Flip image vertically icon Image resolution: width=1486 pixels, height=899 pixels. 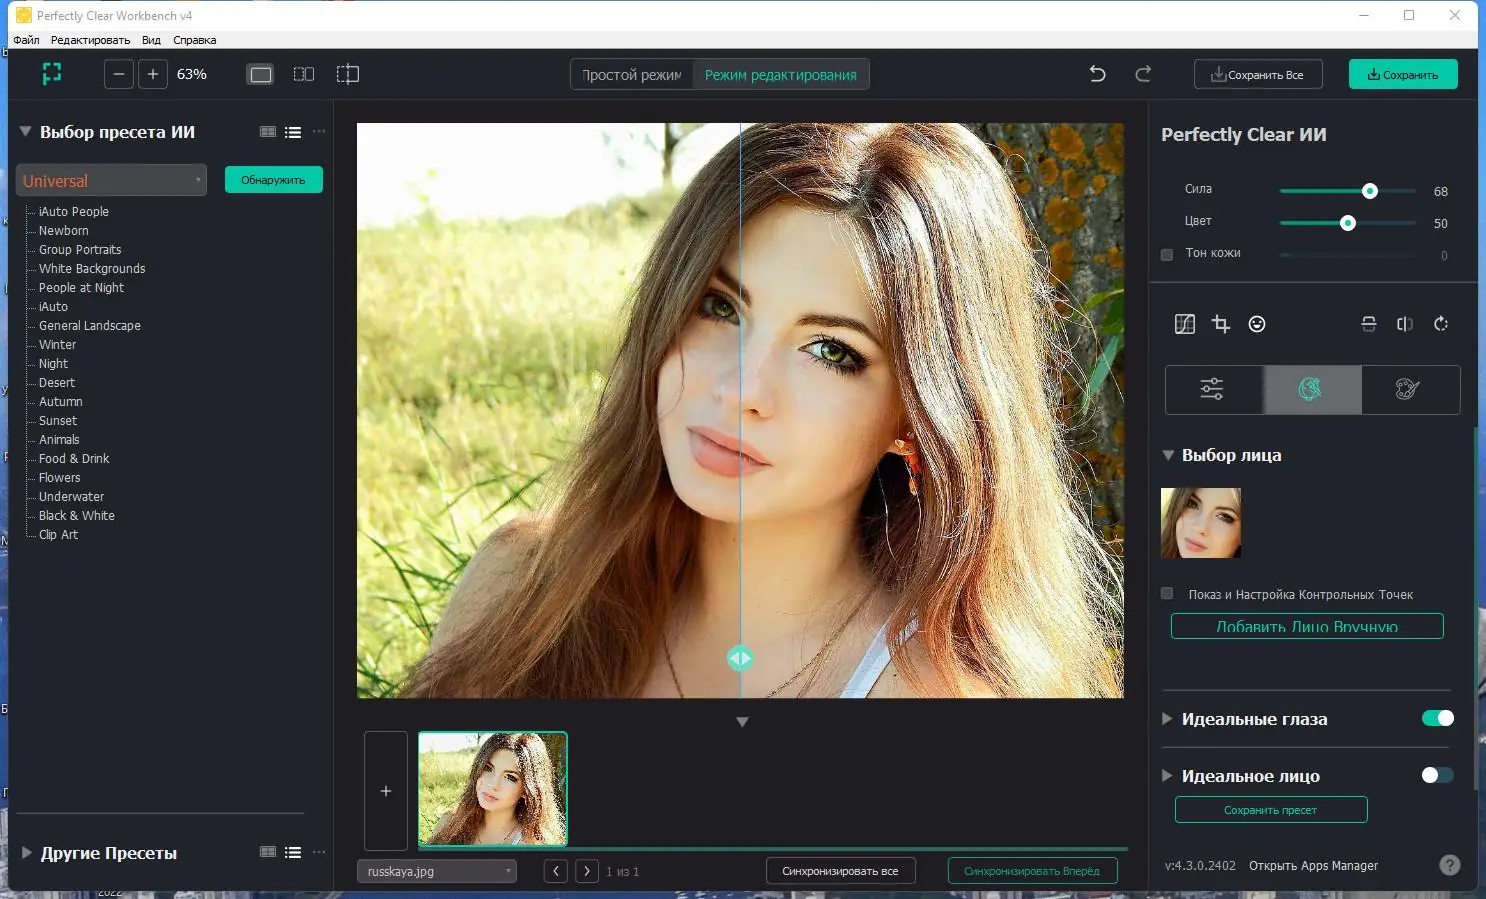click(x=1369, y=324)
